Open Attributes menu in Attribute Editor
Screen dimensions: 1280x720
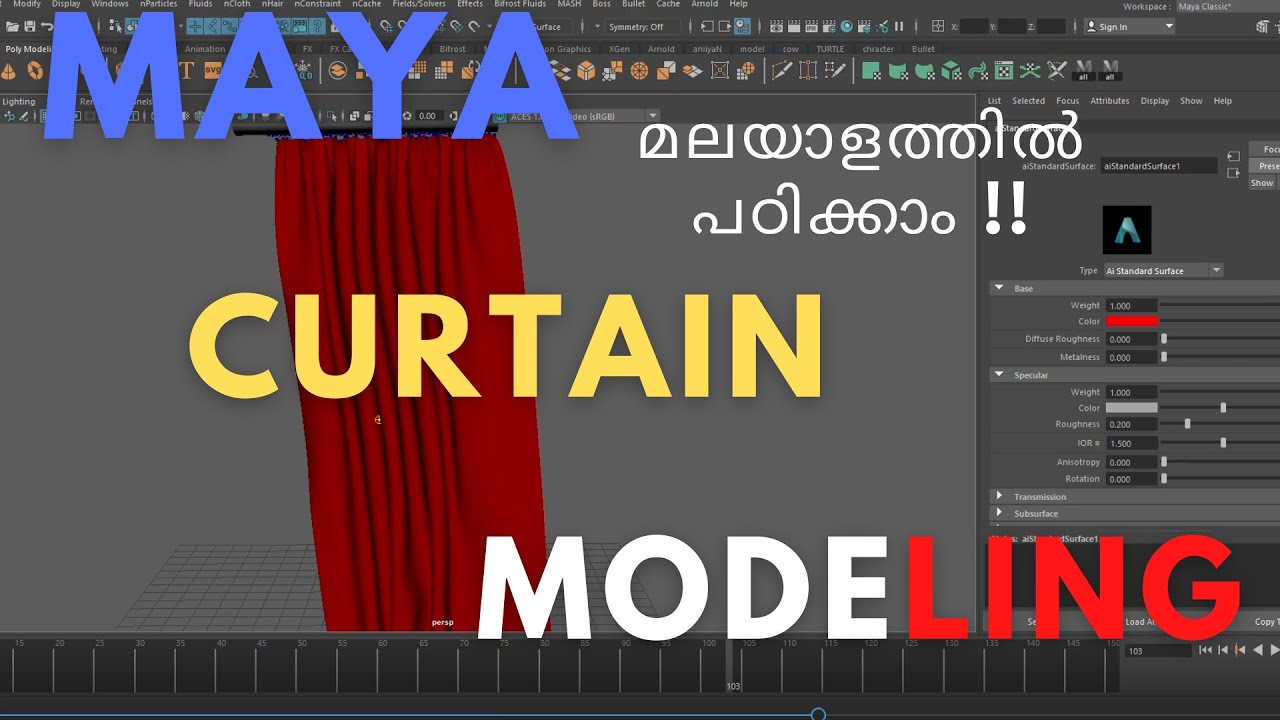1109,101
